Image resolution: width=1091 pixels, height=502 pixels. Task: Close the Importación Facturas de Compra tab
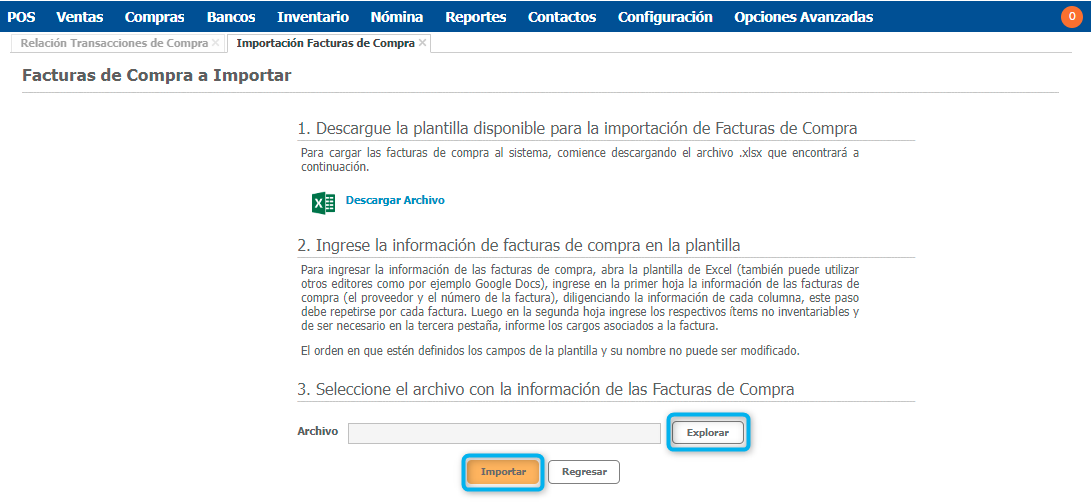coord(423,43)
